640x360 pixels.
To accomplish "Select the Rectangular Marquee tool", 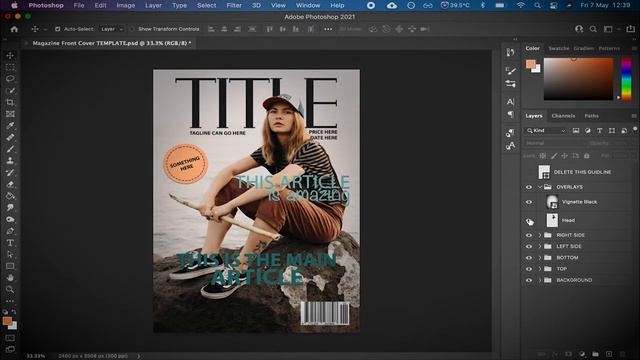I will pos(10,67).
